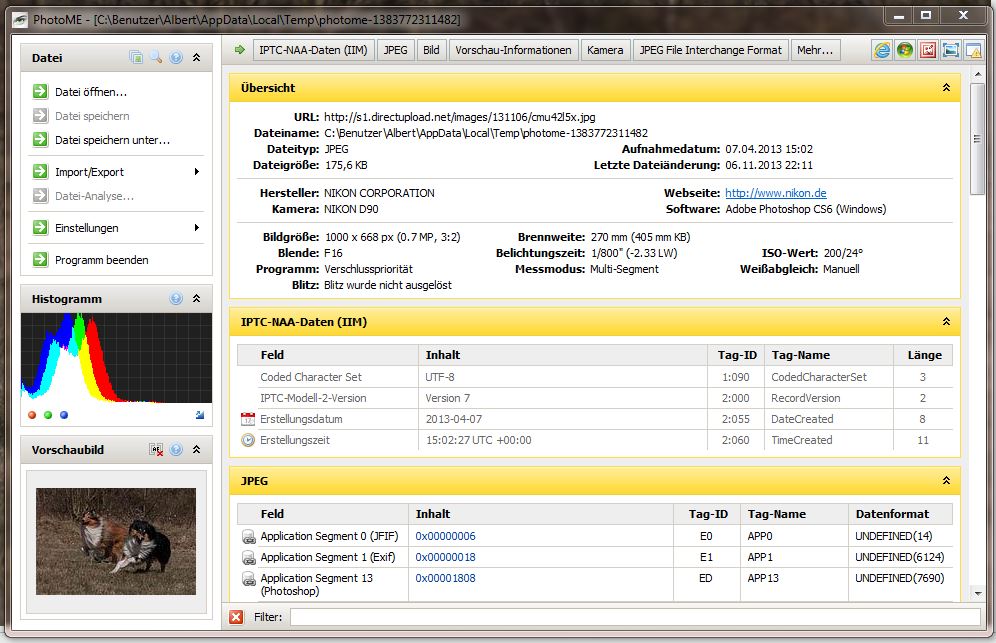Screen dimensions: 996x643
Task: Follow the 0x00000006 offset link
Action: [x=445, y=536]
